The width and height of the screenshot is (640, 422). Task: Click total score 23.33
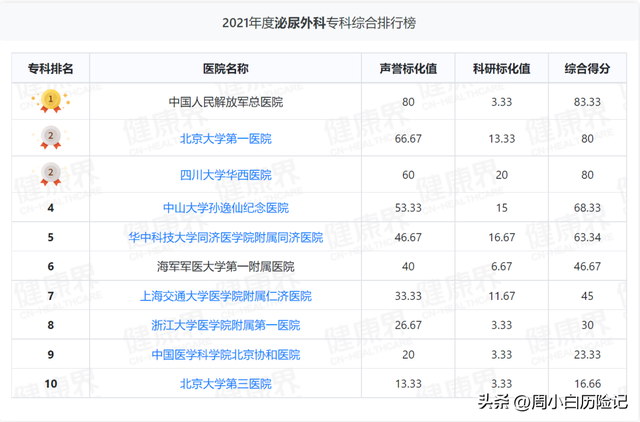tap(587, 355)
